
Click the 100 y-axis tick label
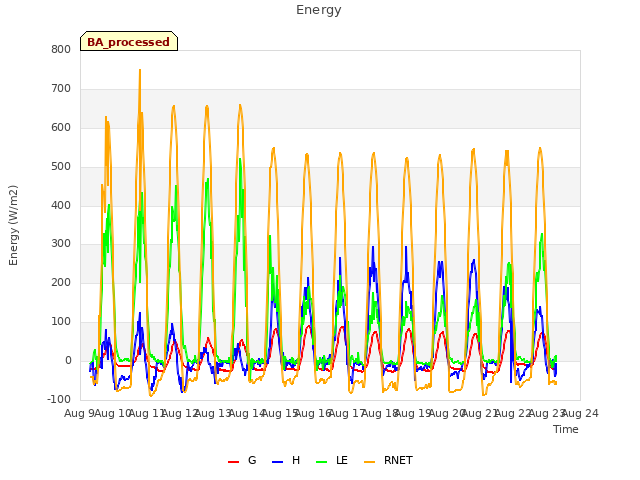61,322
